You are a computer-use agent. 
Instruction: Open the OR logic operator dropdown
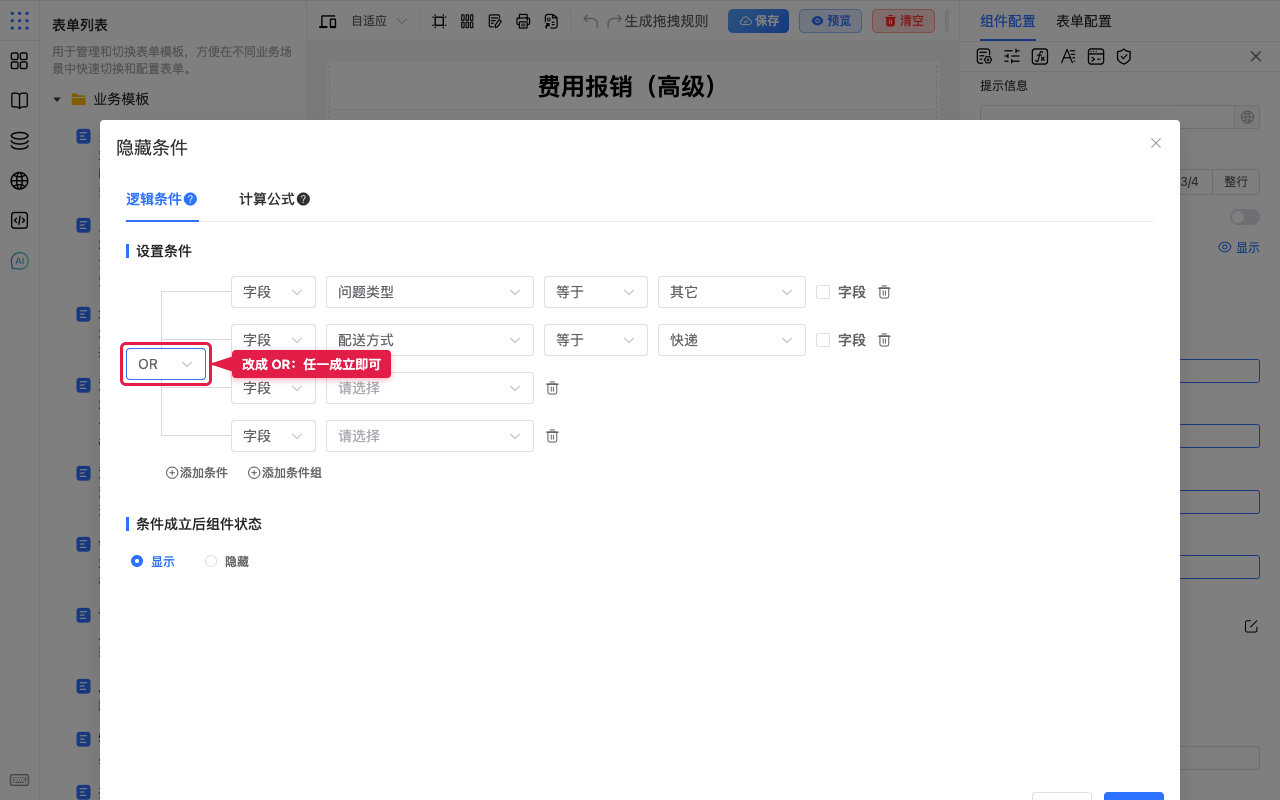pyautogui.click(x=166, y=364)
